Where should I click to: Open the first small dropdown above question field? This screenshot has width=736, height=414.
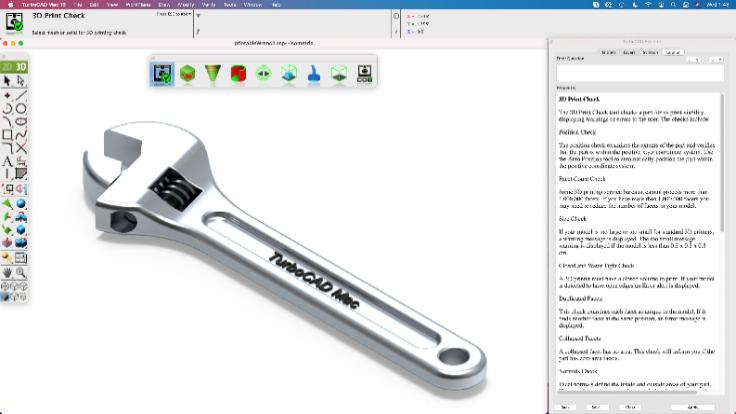694,60
